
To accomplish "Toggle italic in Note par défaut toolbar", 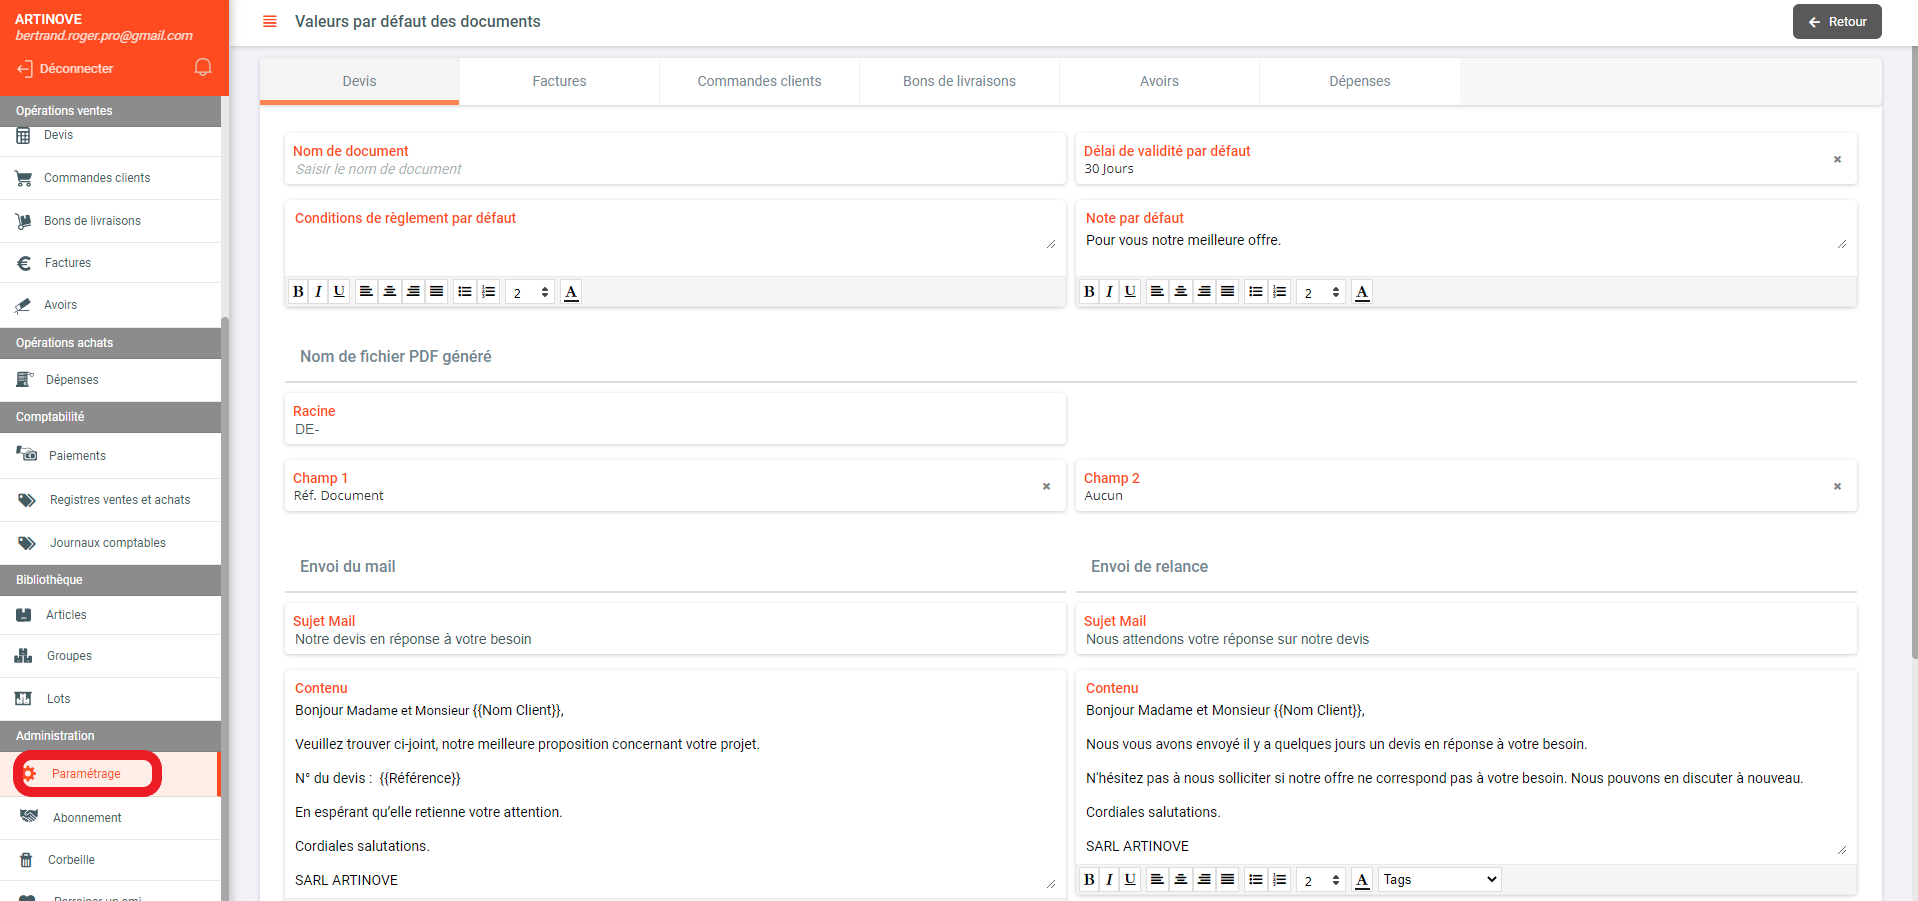I will point(1109,292).
